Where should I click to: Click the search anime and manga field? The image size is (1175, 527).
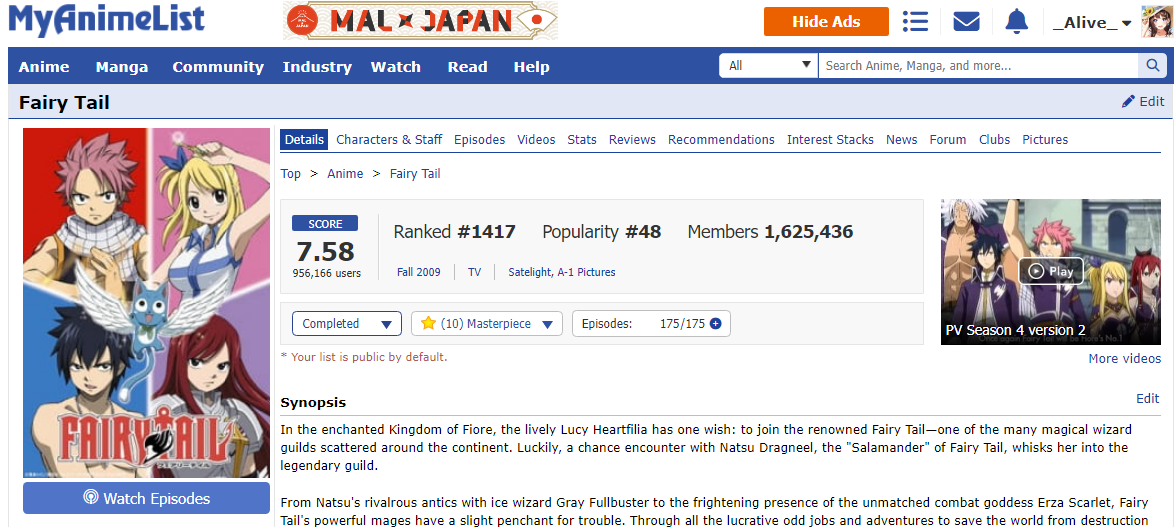(x=978, y=65)
